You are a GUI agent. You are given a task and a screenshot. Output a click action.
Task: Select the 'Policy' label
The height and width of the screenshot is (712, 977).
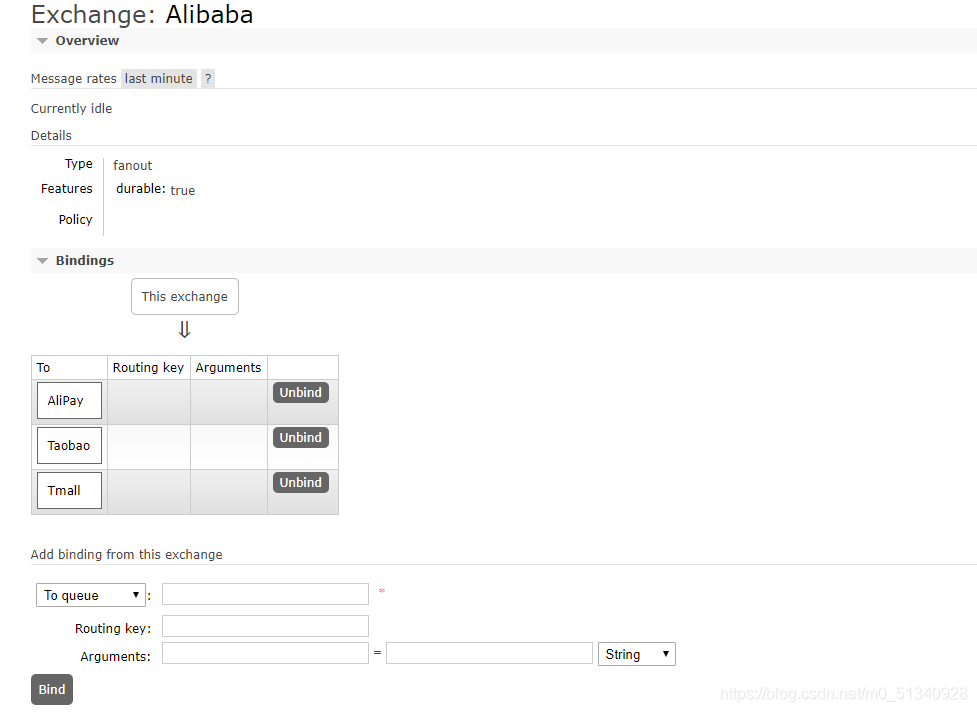[75, 219]
